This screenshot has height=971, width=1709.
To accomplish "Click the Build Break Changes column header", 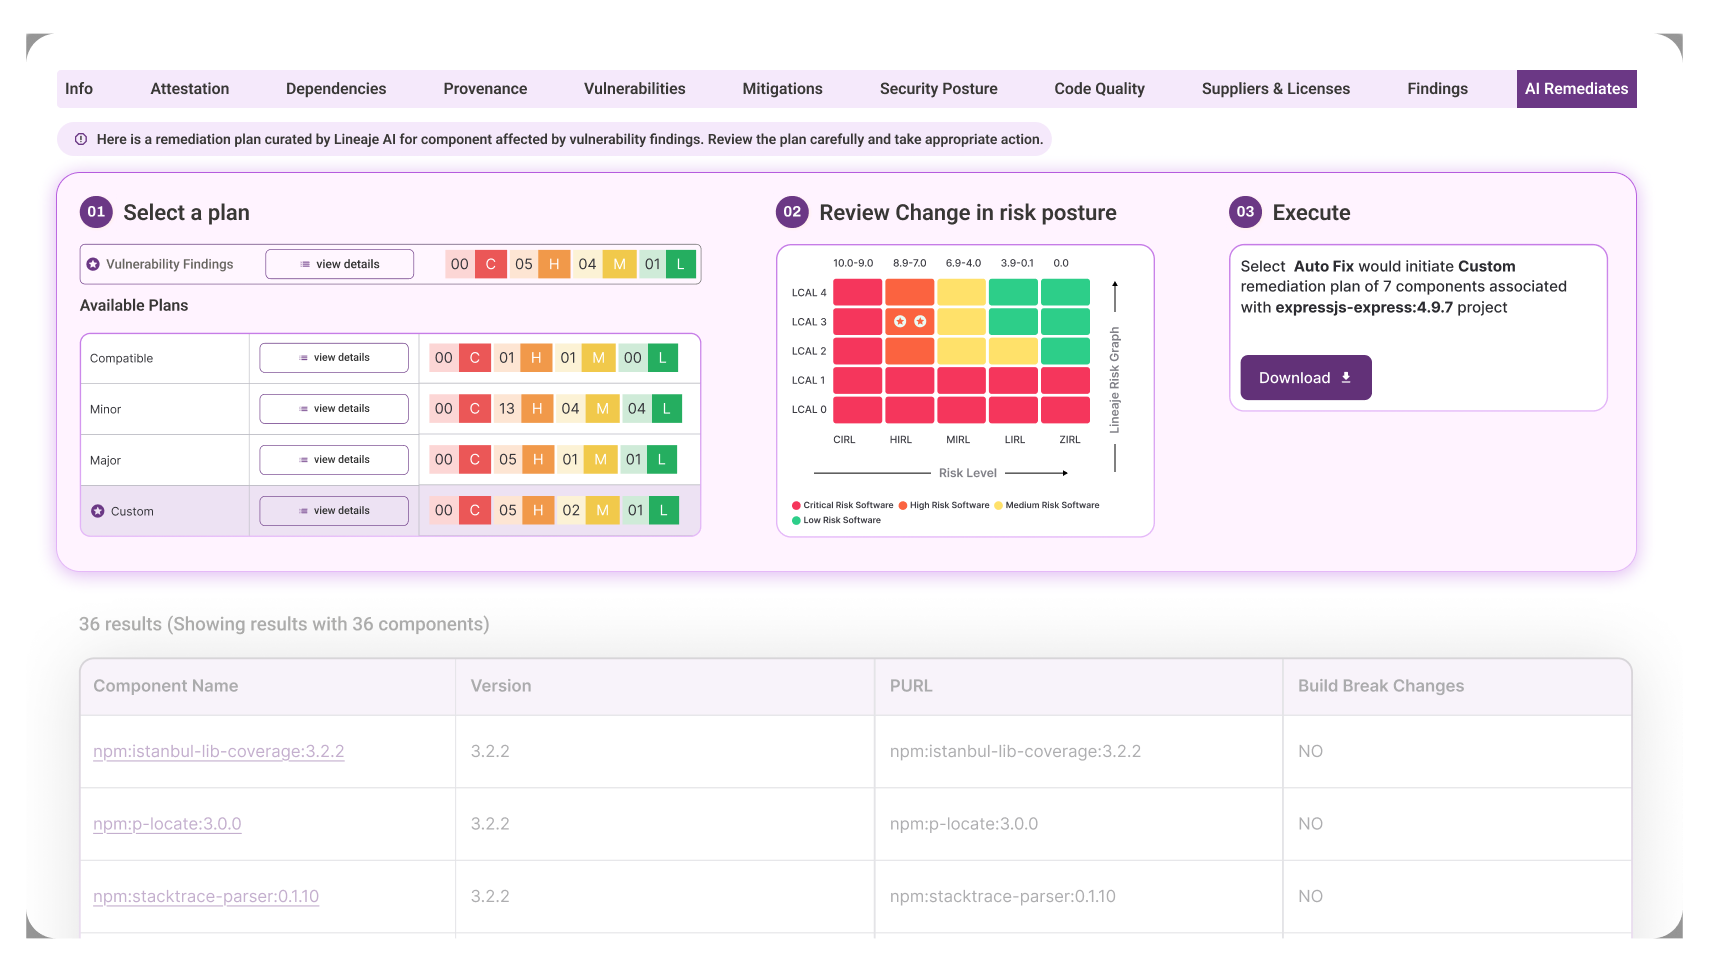I will click(1380, 686).
